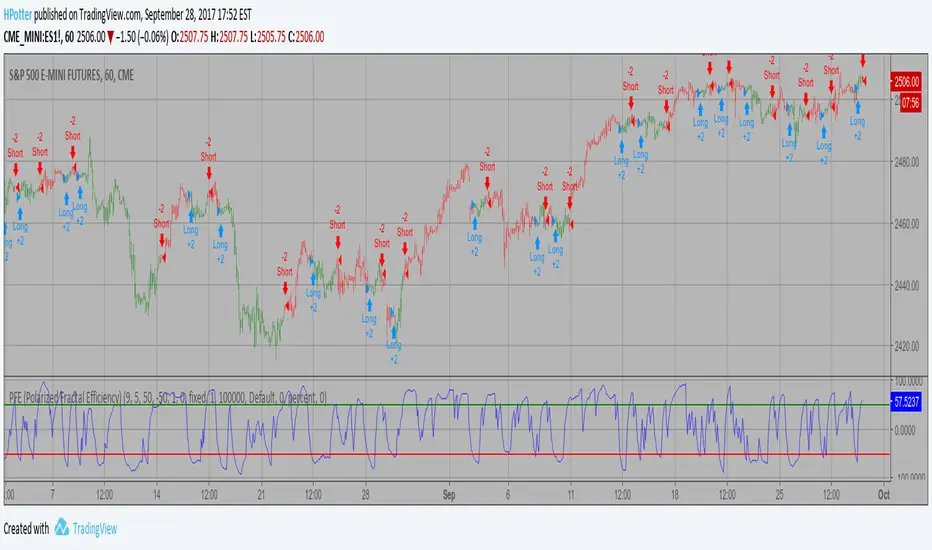Click the C:2506.00 close value

click(306, 37)
